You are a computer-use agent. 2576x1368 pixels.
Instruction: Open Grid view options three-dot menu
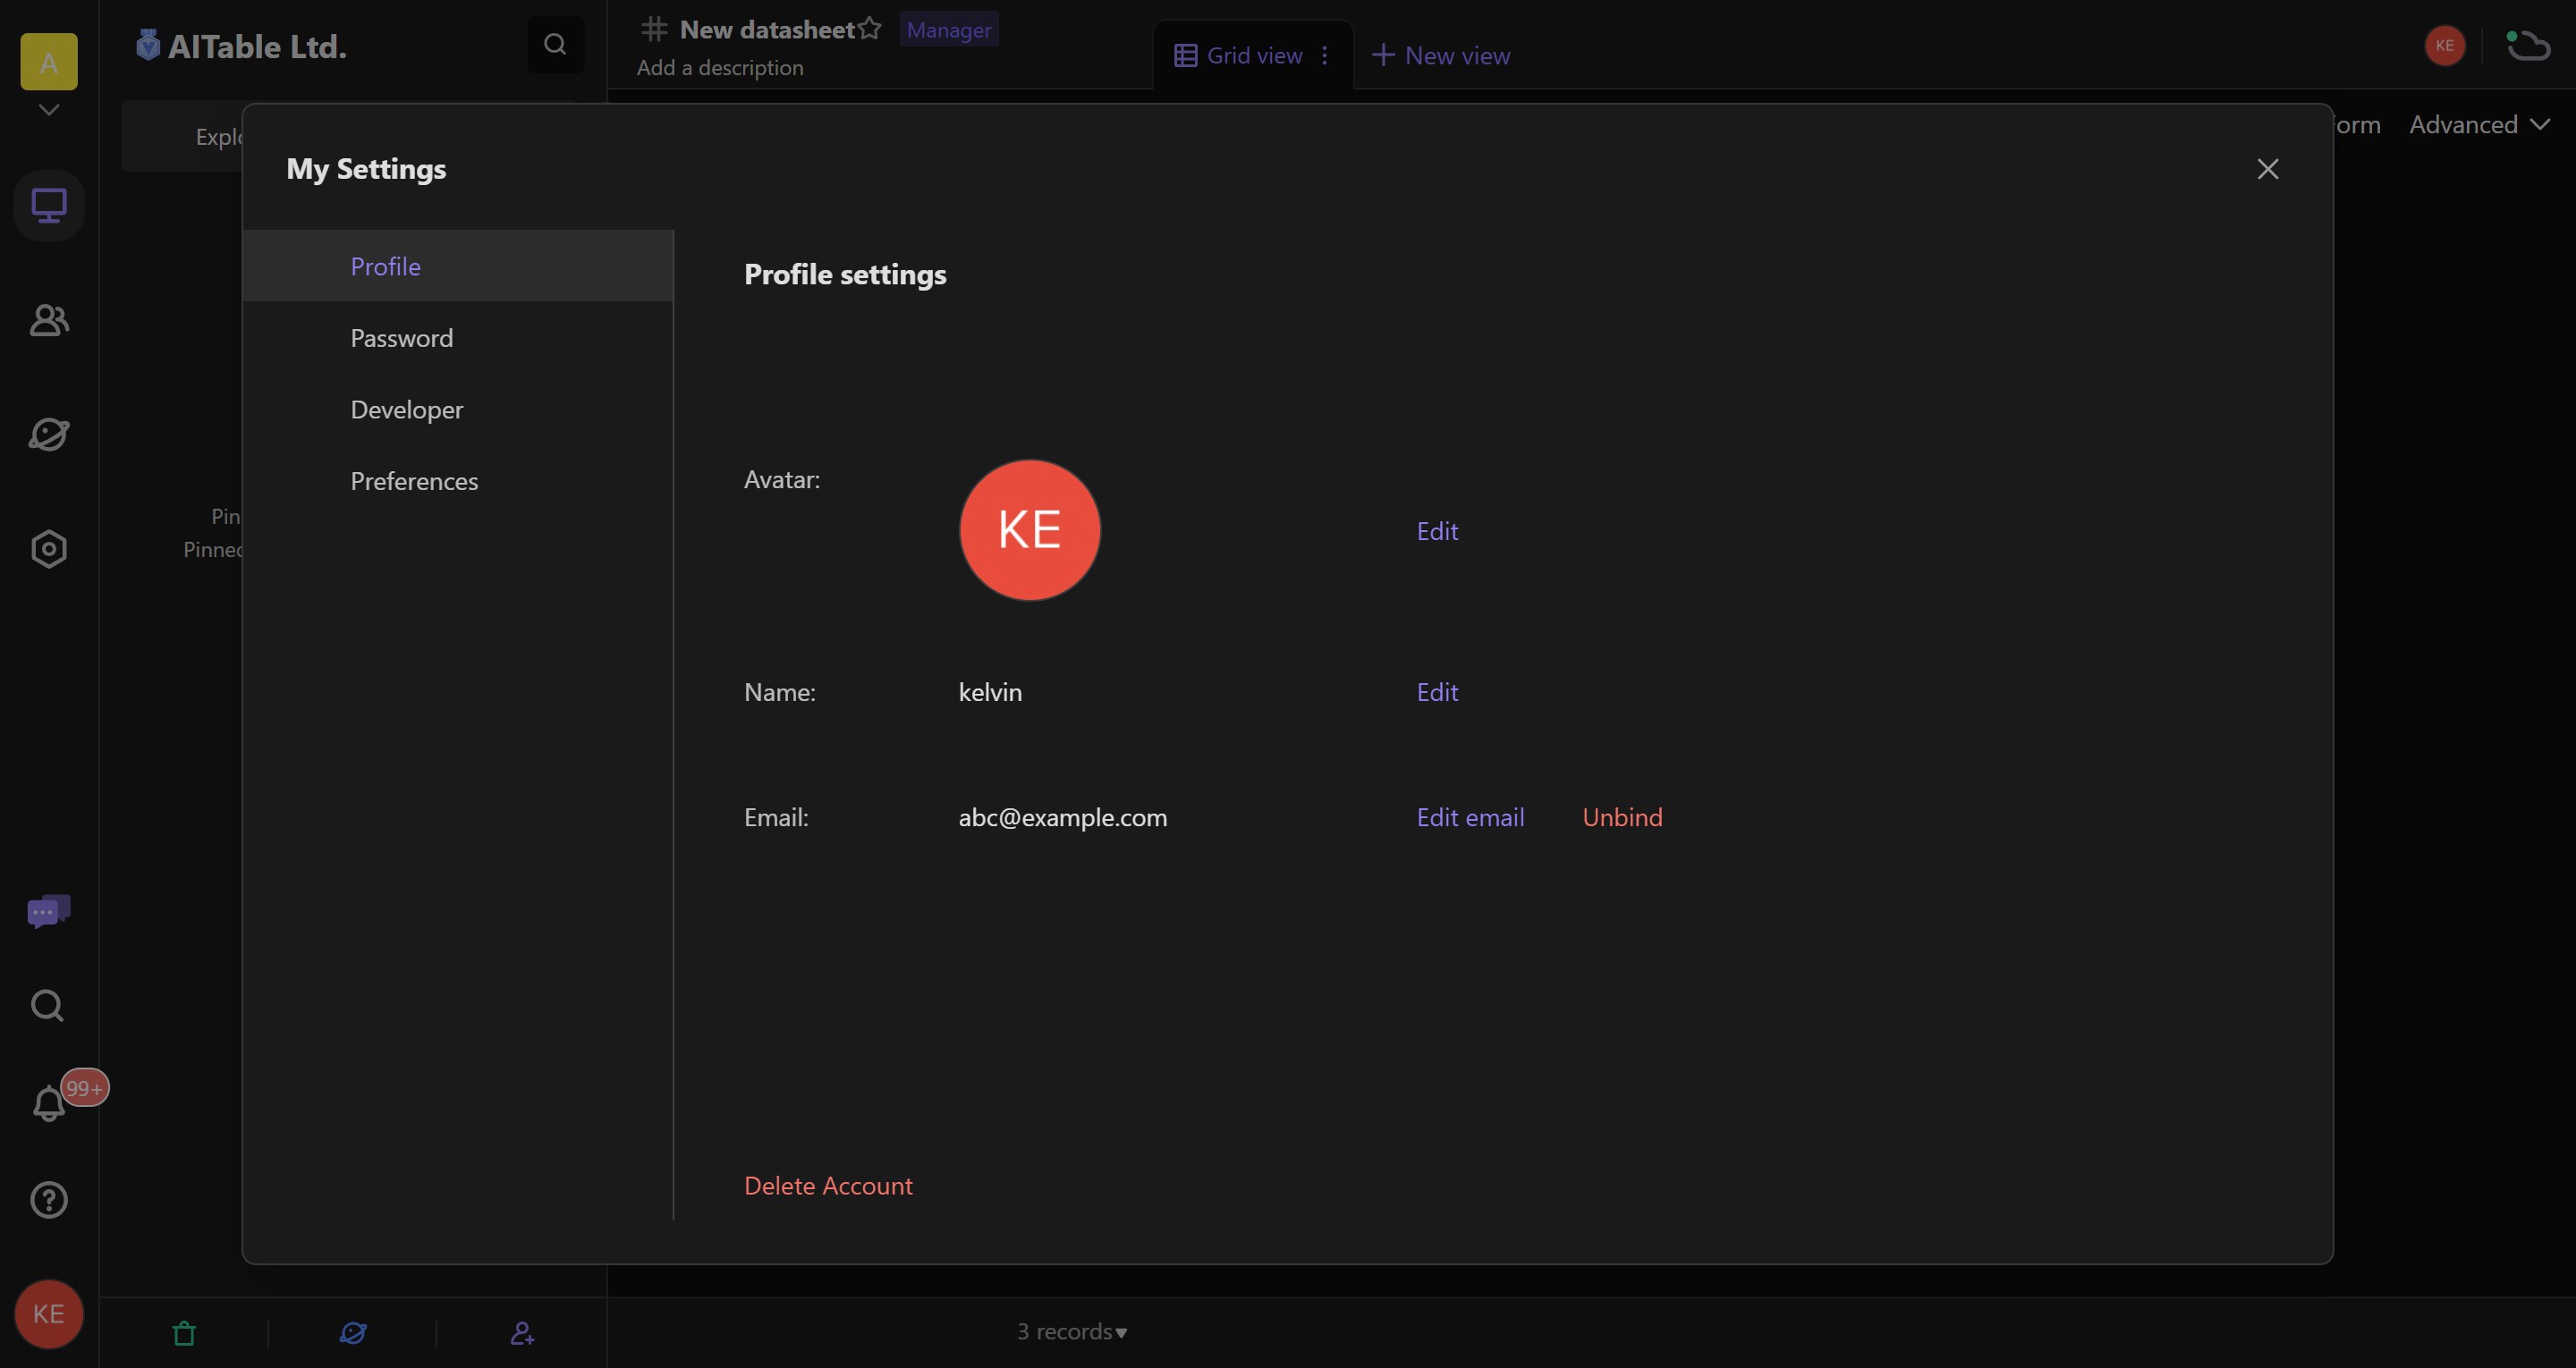coord(1325,55)
